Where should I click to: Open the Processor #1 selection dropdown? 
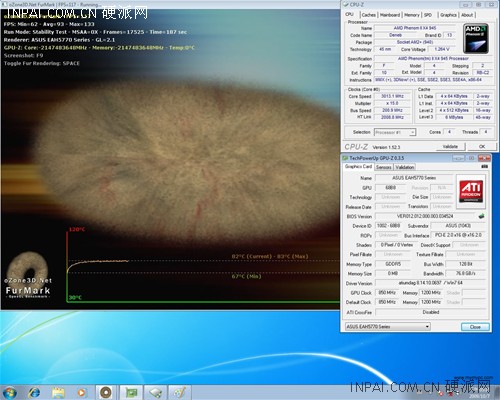[395, 132]
